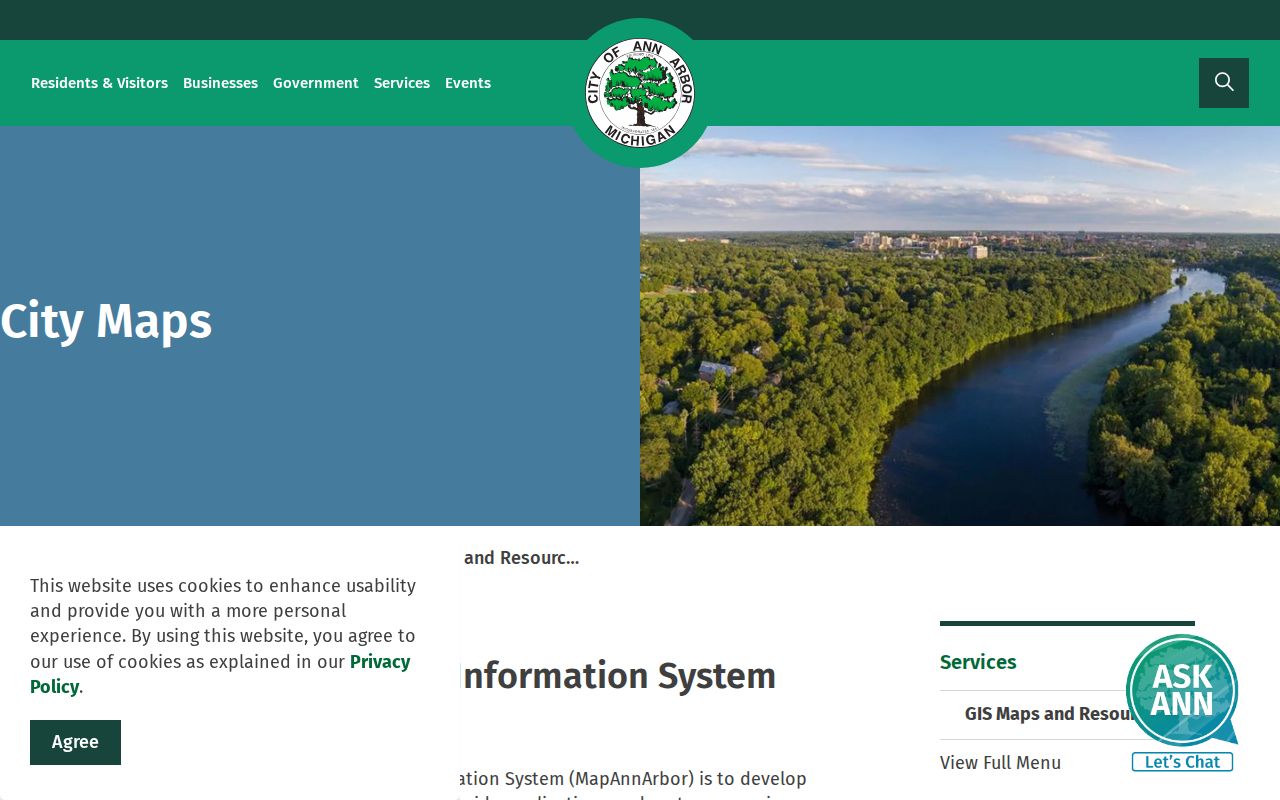Image resolution: width=1280 pixels, height=800 pixels.
Task: Click the aerial river hero image
Action: click(x=960, y=326)
